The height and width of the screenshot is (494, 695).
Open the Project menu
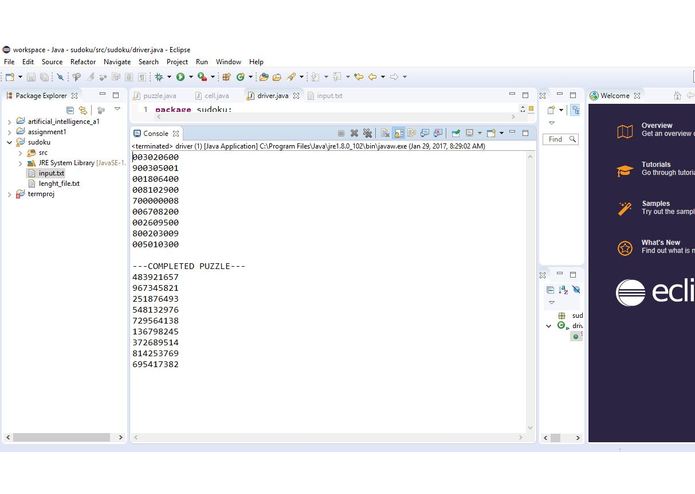177,62
